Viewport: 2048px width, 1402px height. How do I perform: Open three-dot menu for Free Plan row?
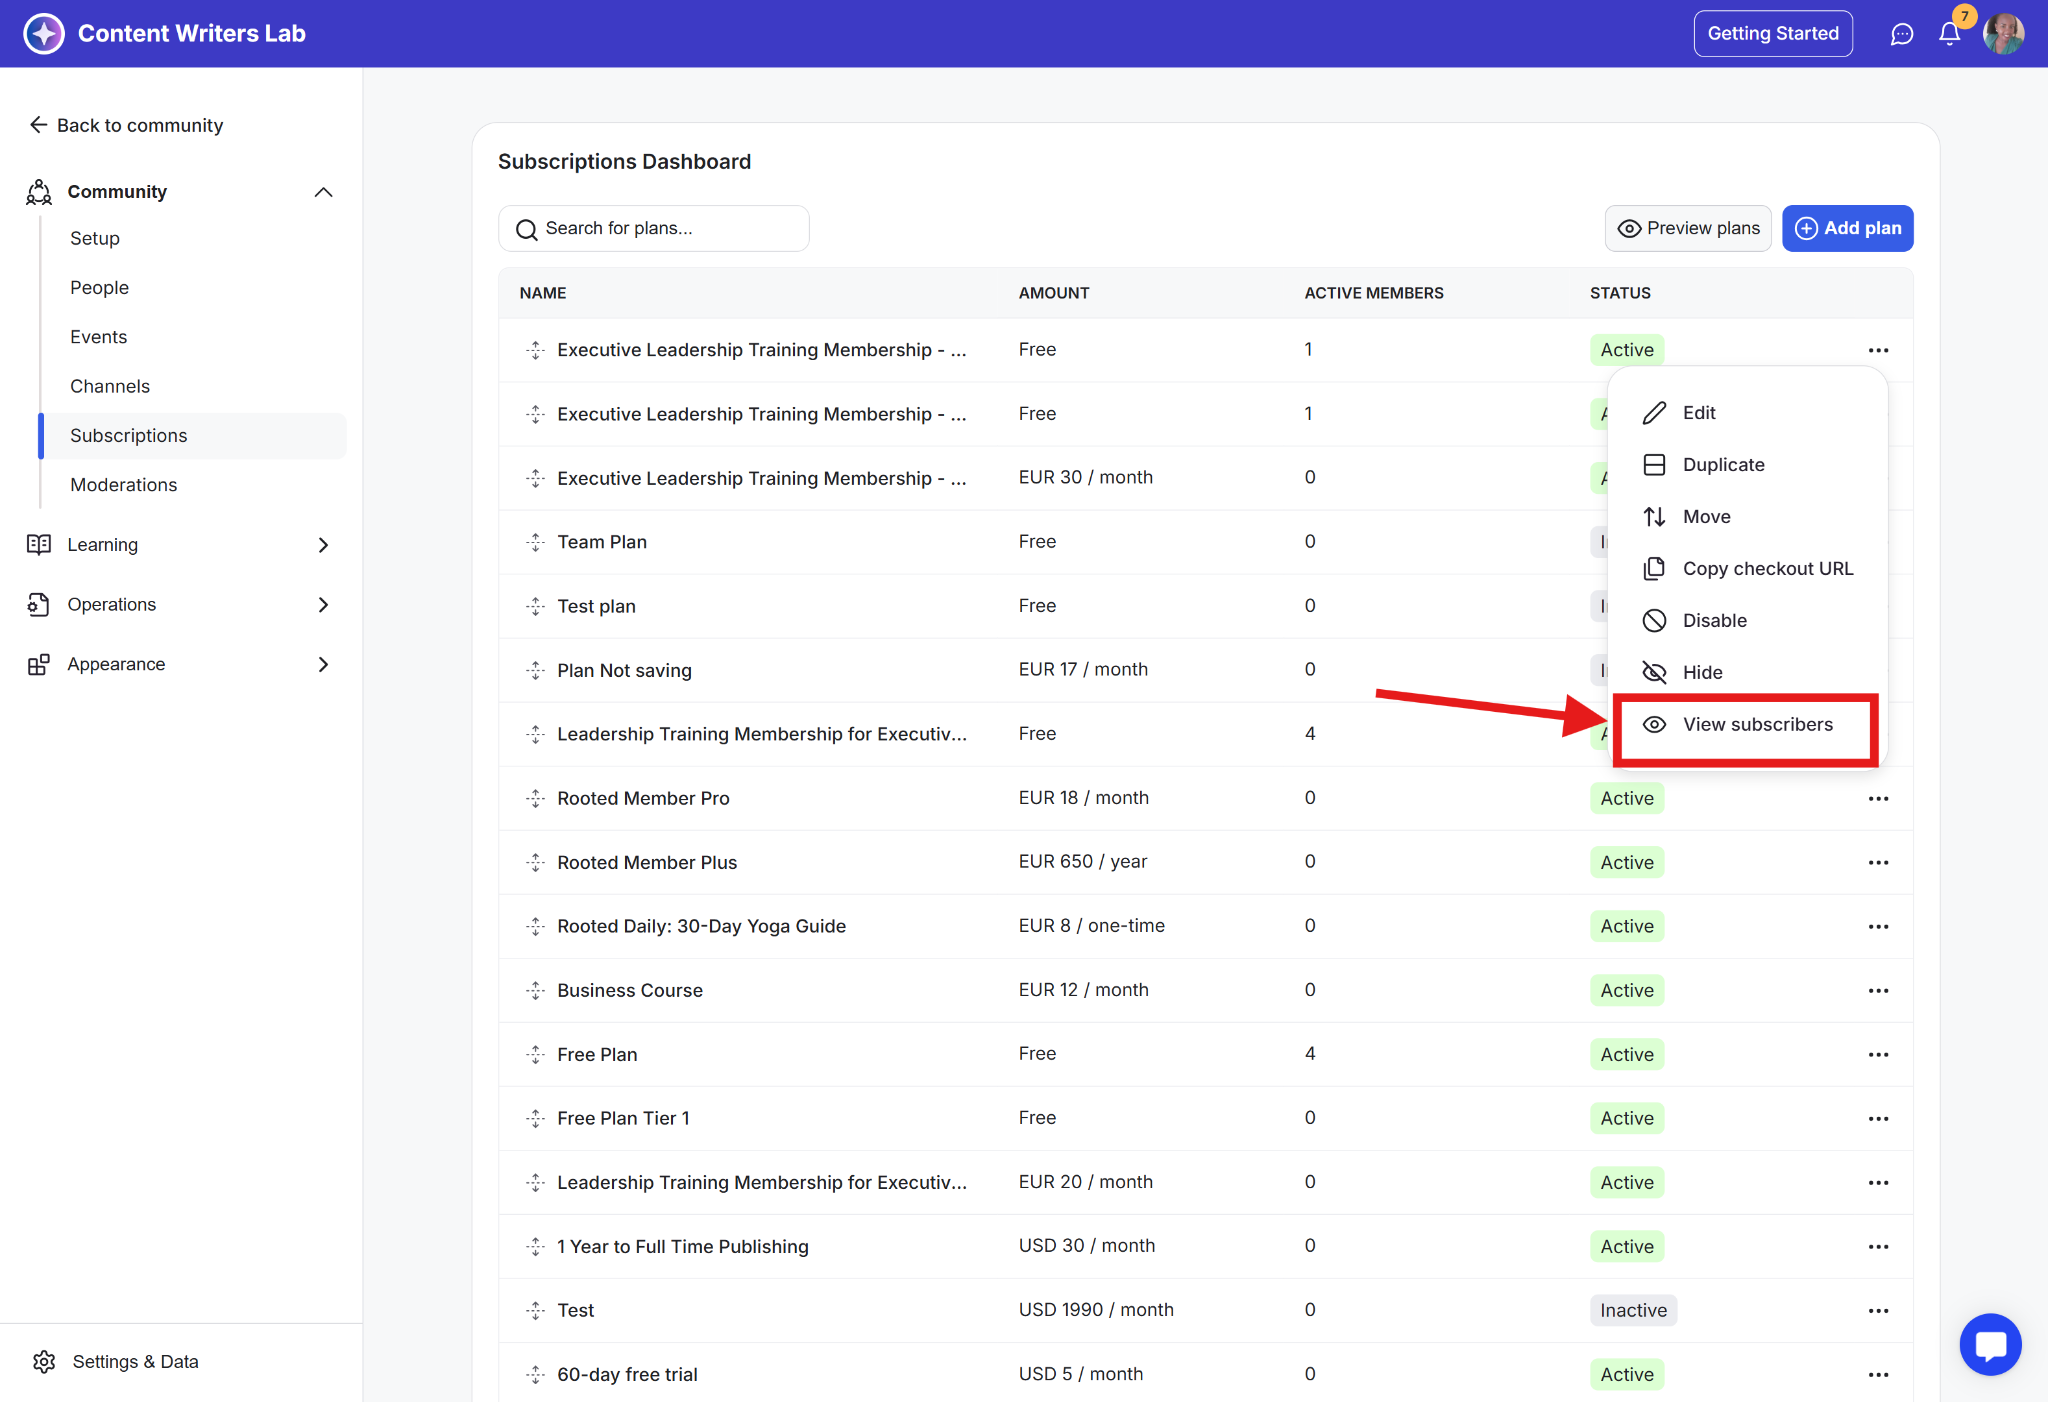click(x=1878, y=1054)
